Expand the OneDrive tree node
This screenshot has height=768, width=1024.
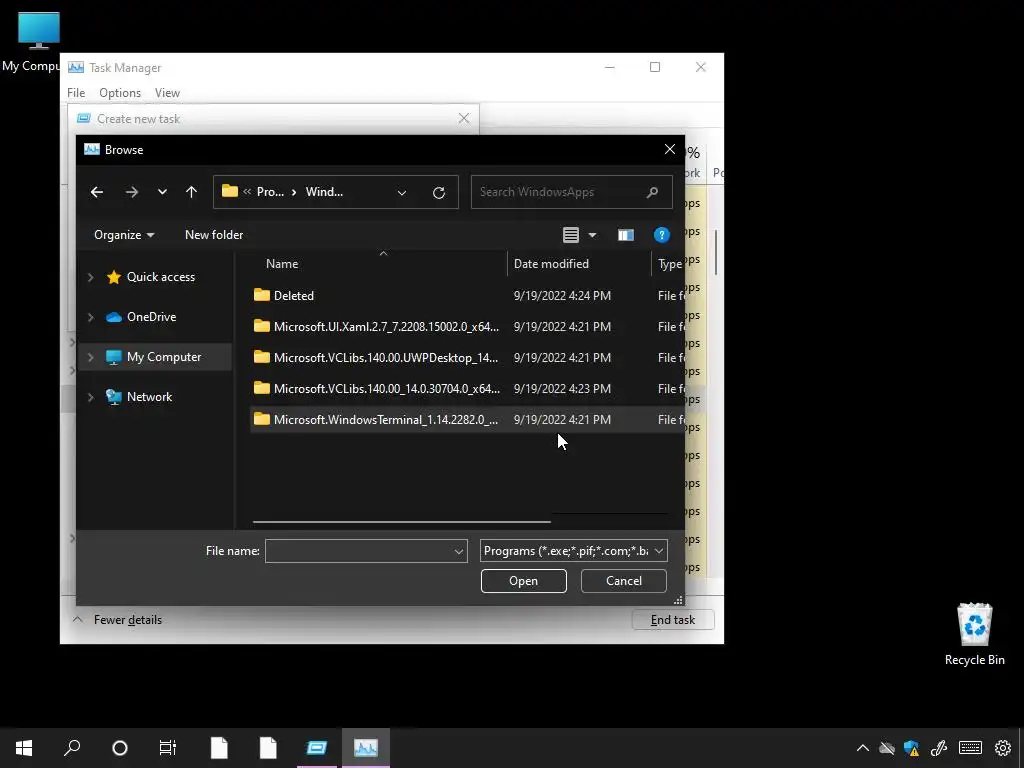[x=90, y=317]
